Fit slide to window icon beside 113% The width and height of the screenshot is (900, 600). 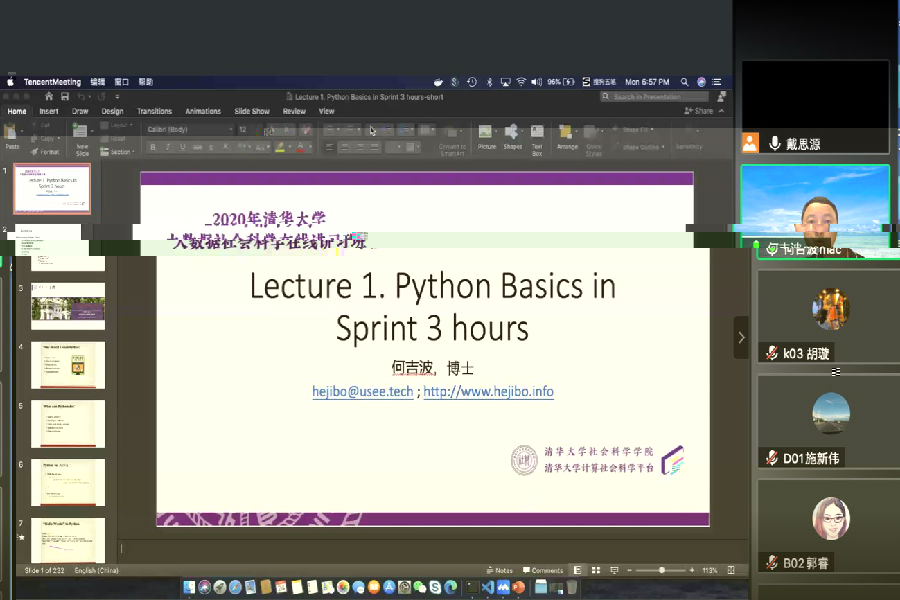point(731,570)
